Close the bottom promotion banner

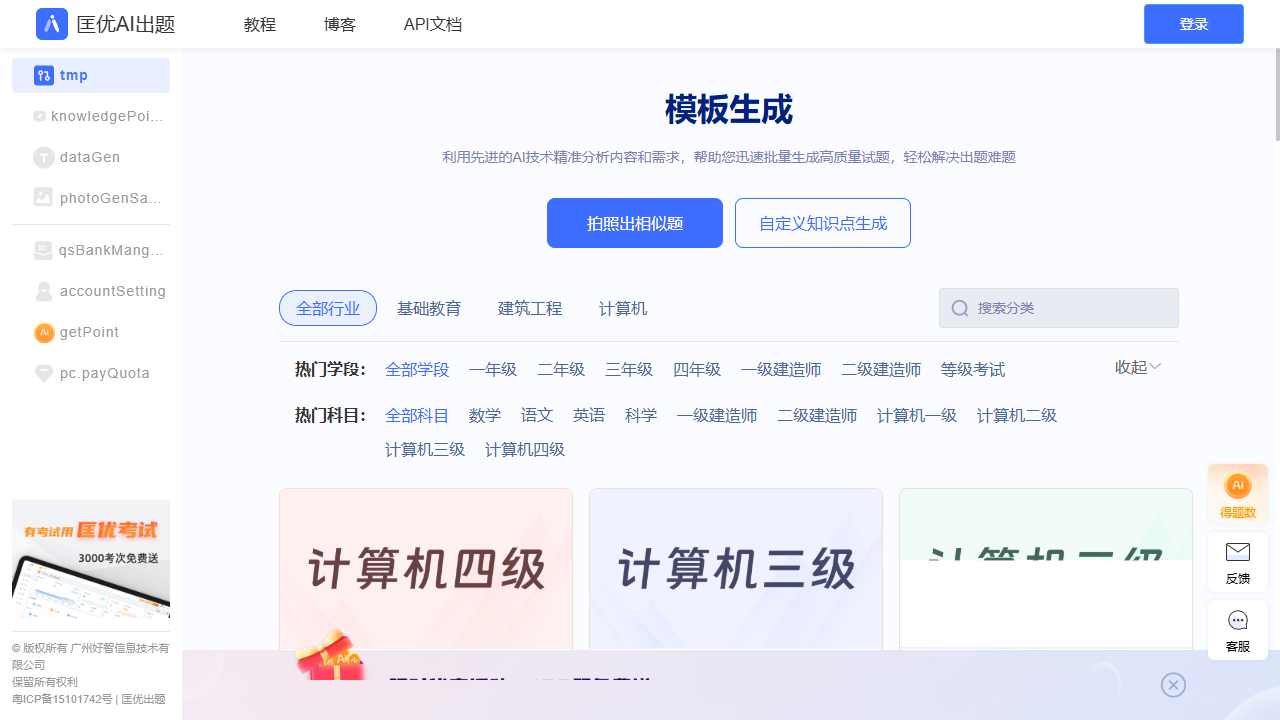[x=1173, y=685]
